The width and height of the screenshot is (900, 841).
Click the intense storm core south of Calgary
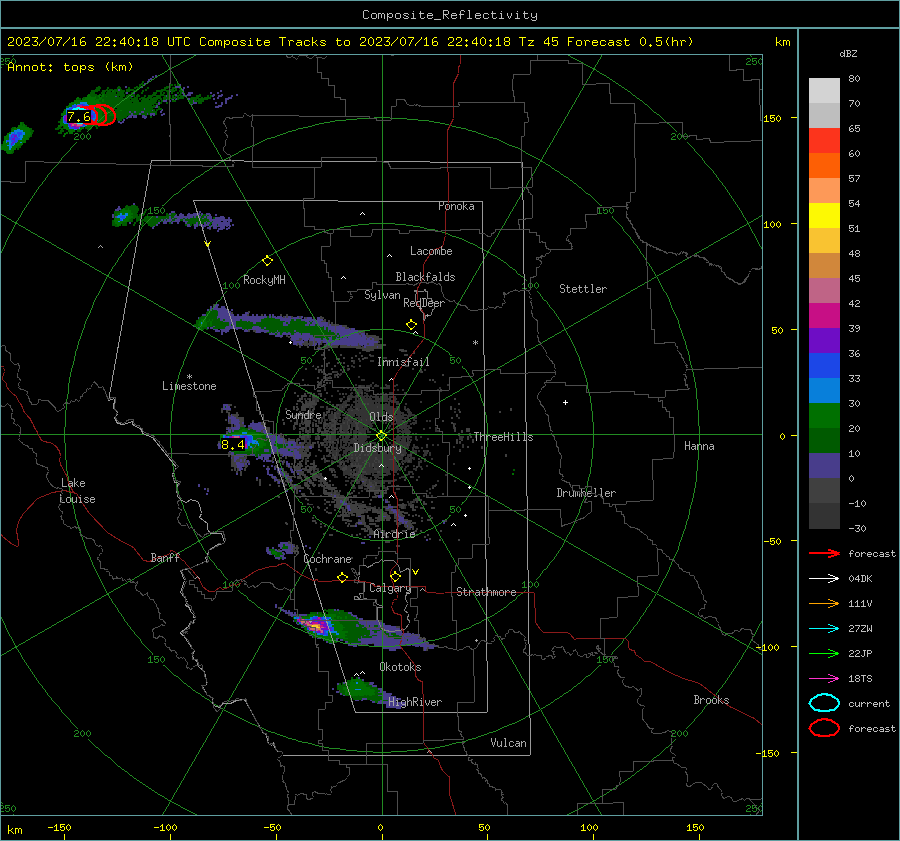tap(317, 625)
